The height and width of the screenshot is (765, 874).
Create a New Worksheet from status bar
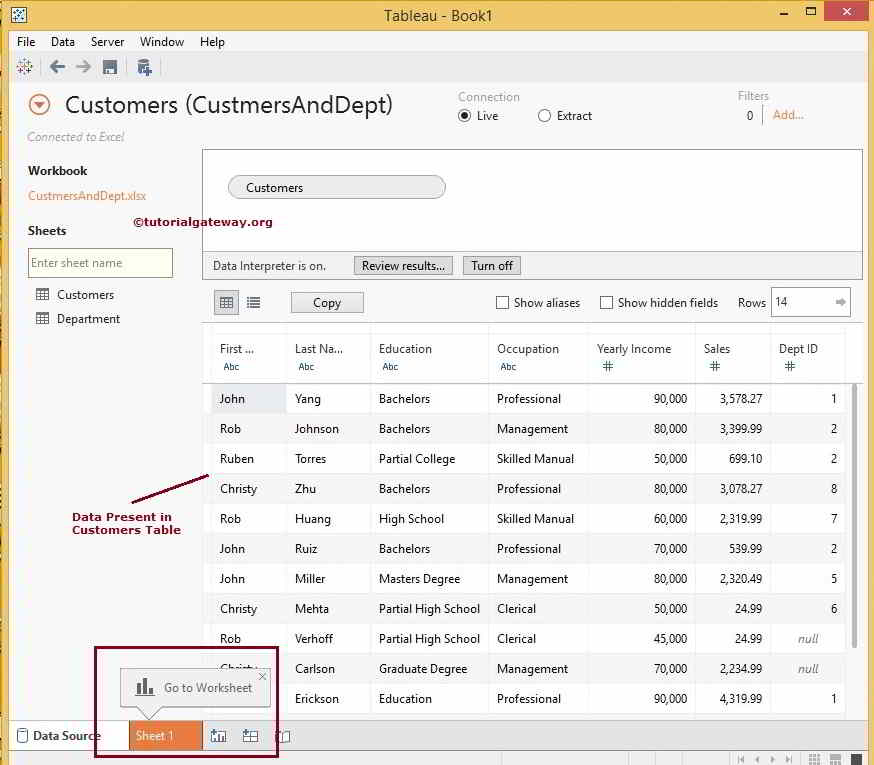tap(218, 735)
